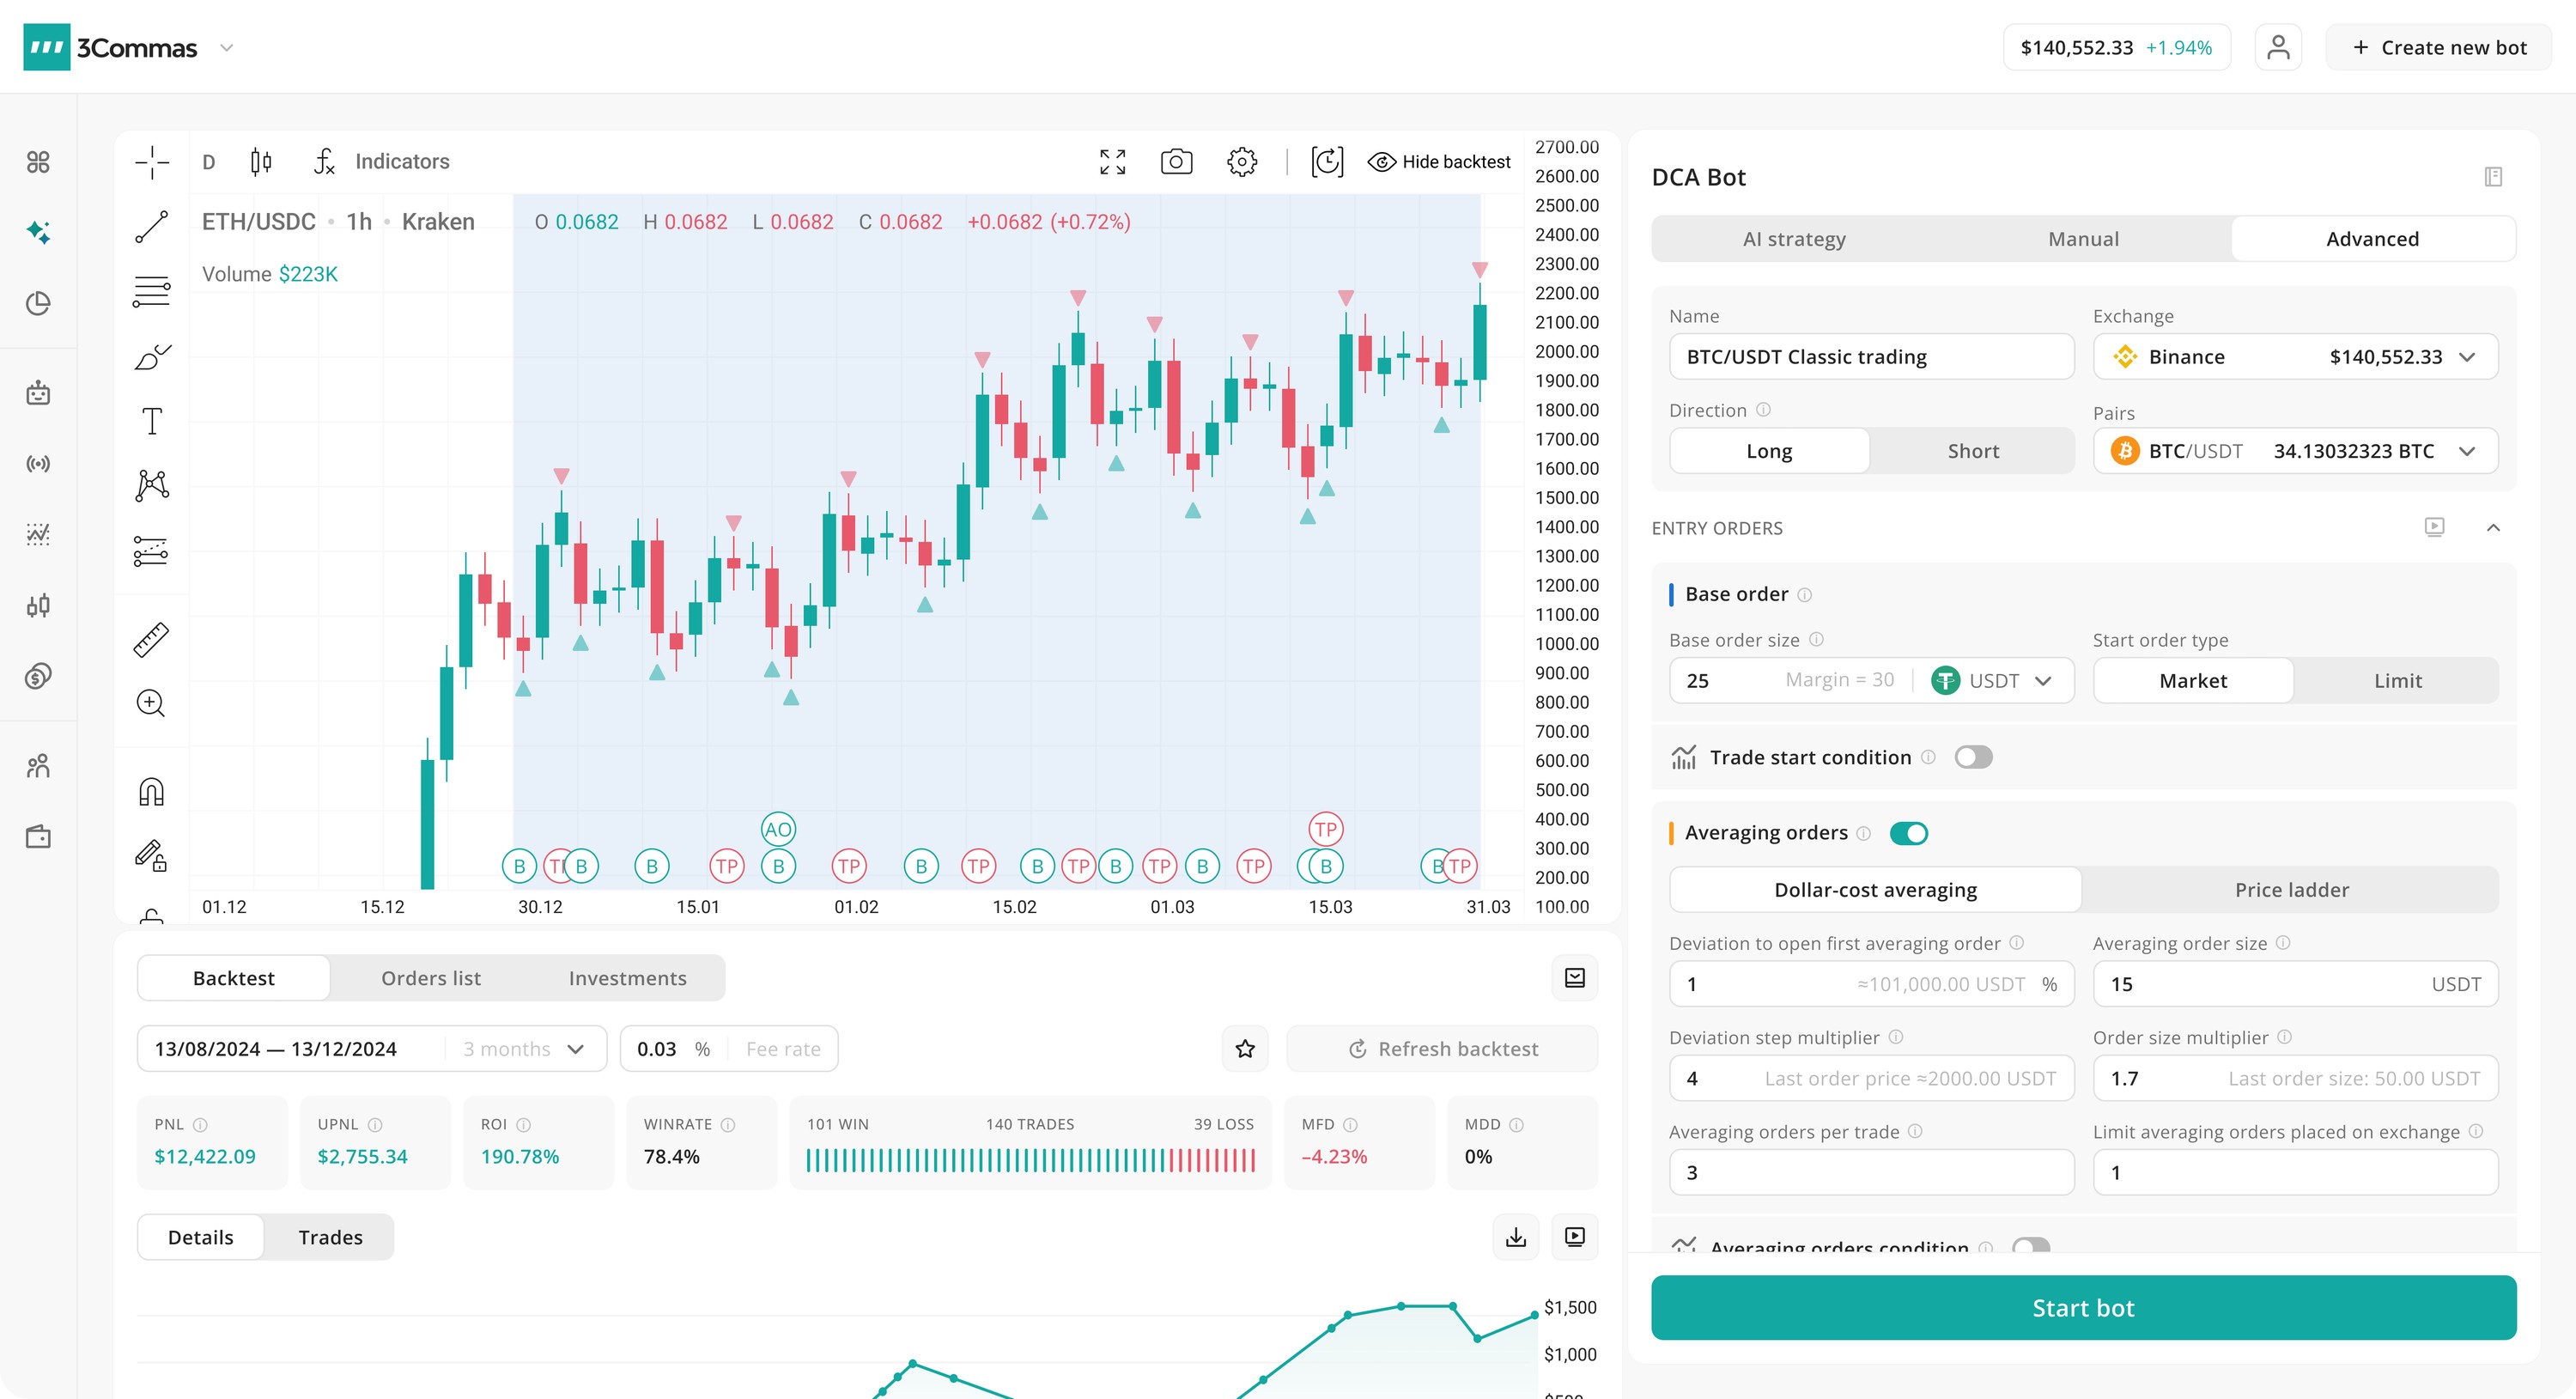Click the Fee rate input field
This screenshot has width=2576, height=1399.
click(729, 1049)
